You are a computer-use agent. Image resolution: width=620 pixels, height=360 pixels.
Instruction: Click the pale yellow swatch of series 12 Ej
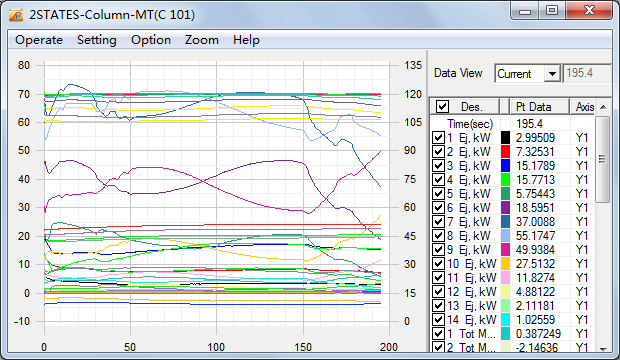(x=505, y=292)
